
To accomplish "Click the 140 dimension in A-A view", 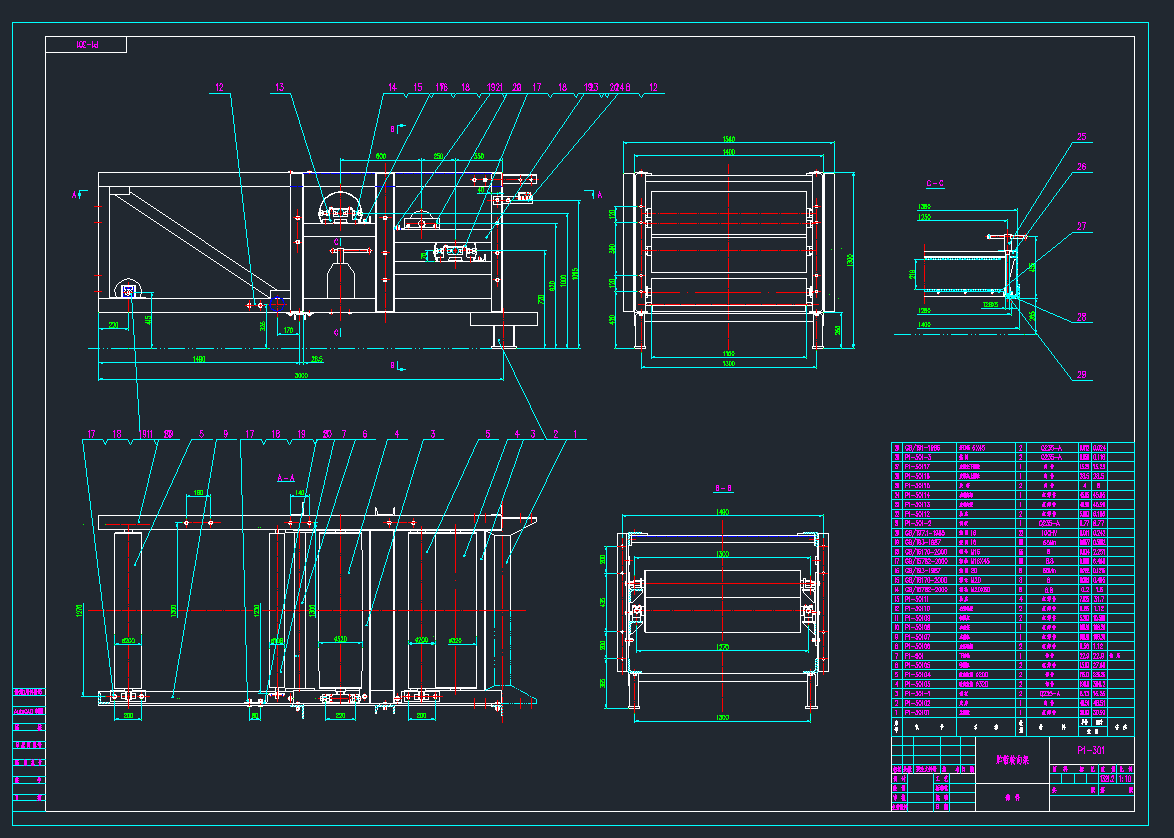I will [300, 493].
